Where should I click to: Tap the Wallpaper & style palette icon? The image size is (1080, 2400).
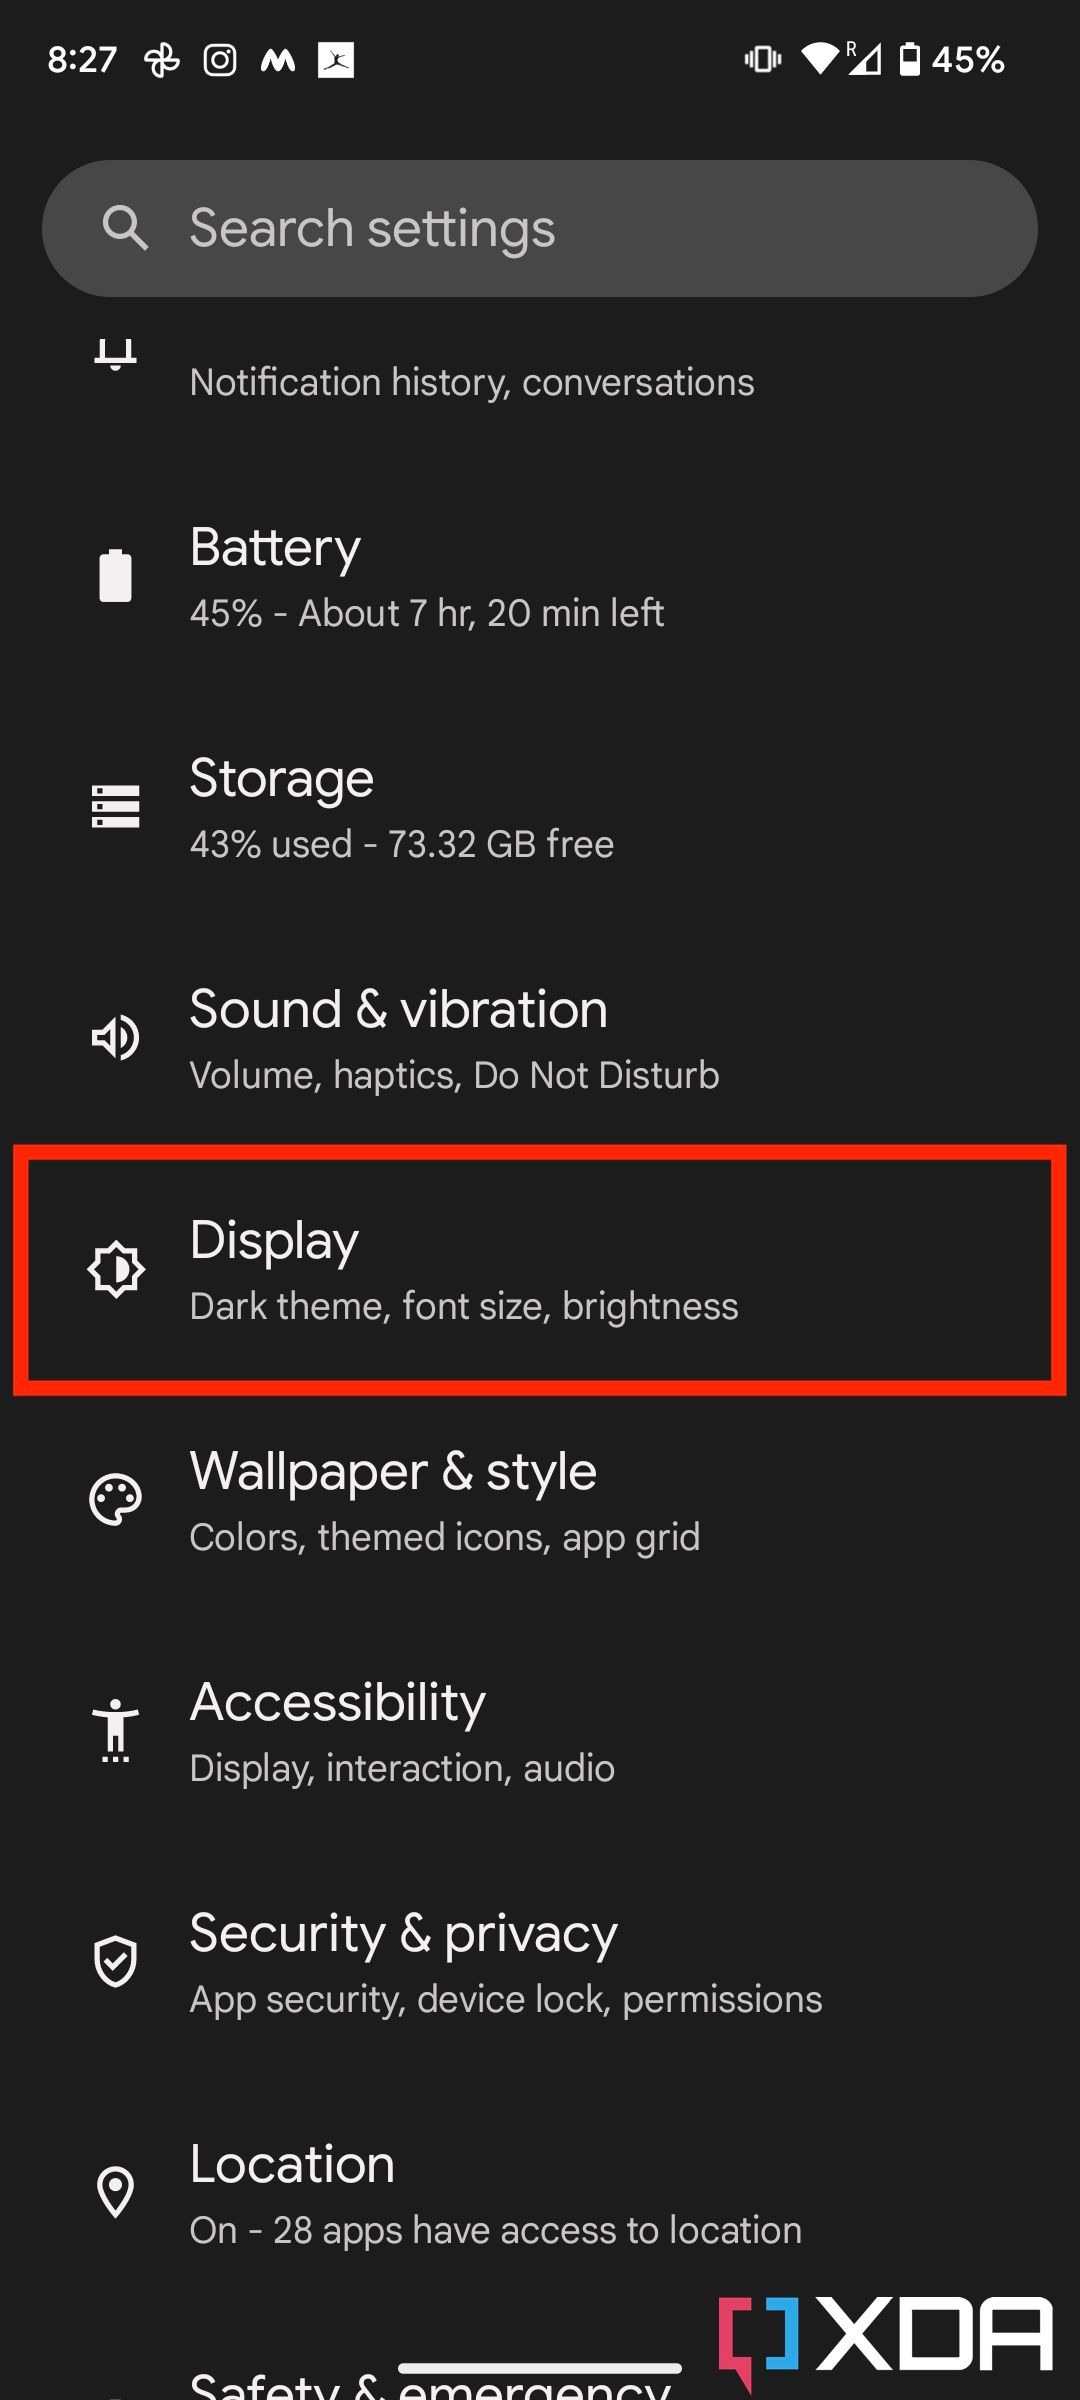[x=113, y=1500]
